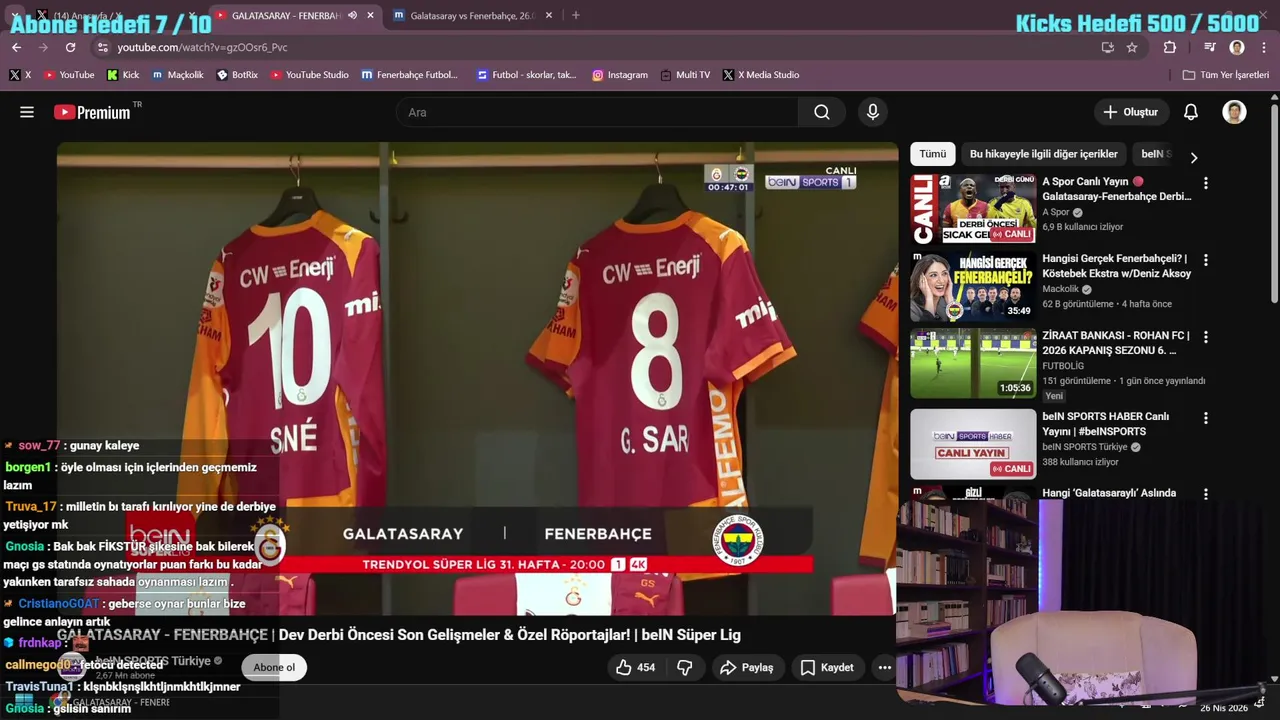Open options for A Spor Canlı Yayın video

click(x=1205, y=183)
